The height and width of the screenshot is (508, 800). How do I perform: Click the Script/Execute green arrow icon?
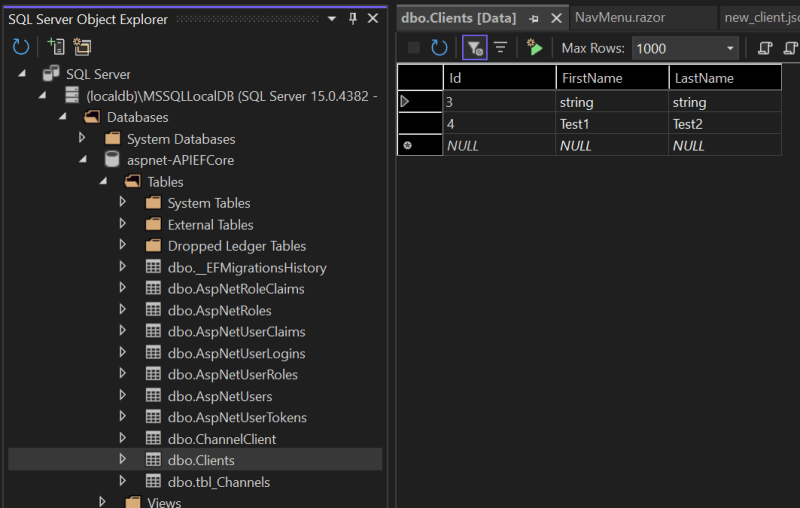tap(534, 47)
